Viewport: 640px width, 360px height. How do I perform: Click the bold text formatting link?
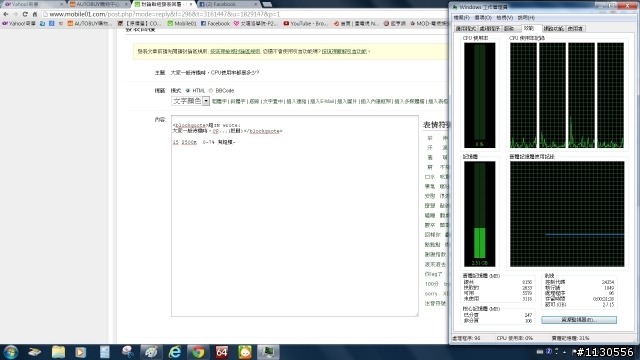tap(219, 101)
